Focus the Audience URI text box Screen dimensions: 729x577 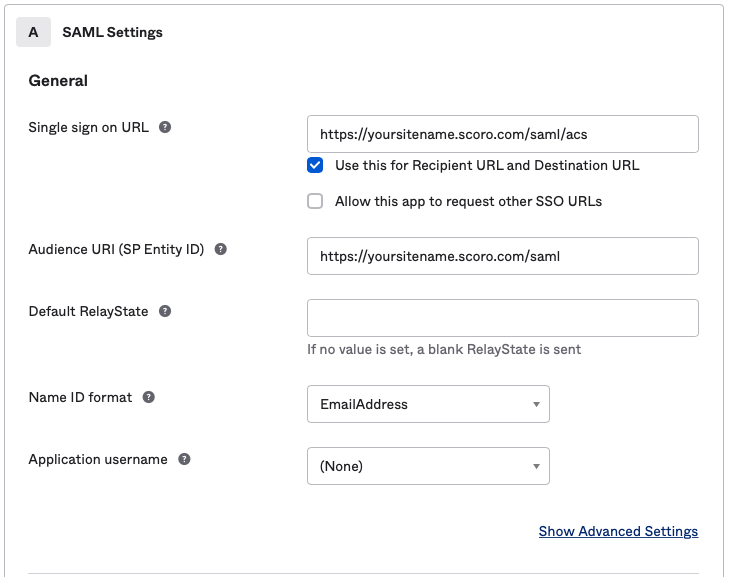(x=503, y=256)
